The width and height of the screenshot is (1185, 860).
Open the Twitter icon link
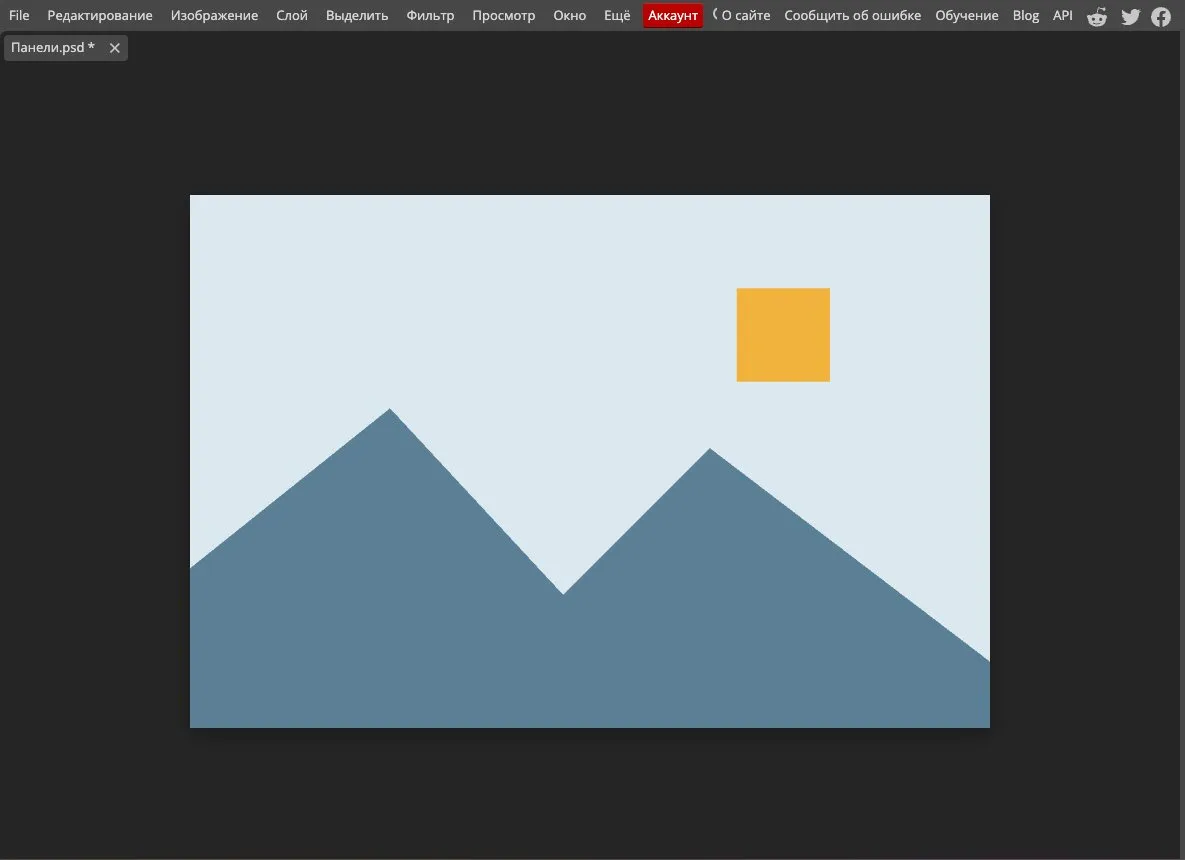pos(1131,16)
